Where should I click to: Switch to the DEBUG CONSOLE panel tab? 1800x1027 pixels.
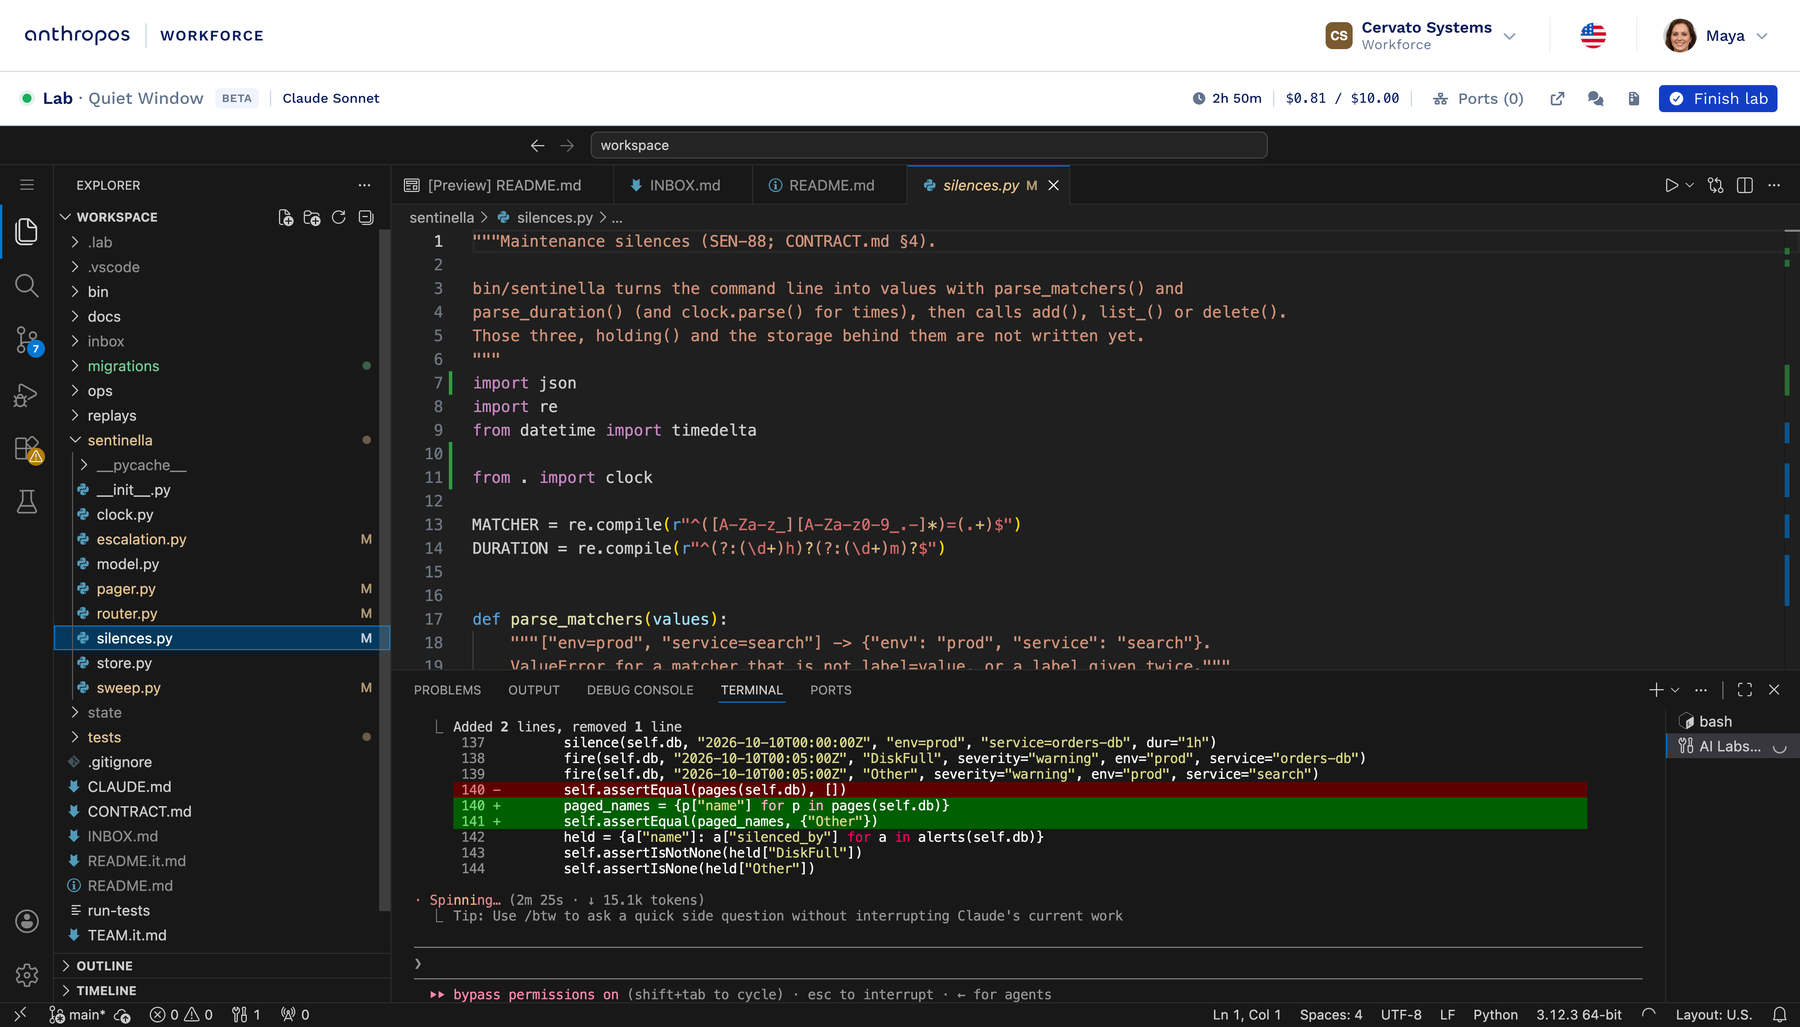click(x=640, y=690)
